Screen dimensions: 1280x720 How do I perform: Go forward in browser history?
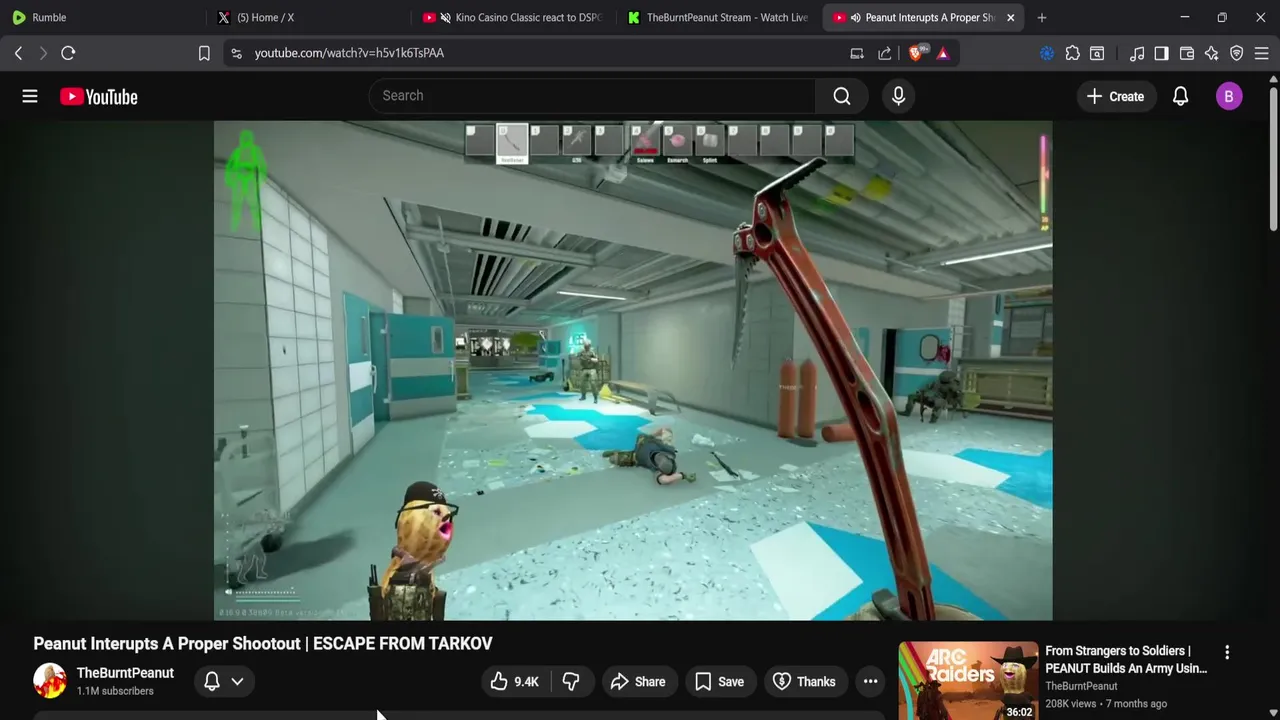click(x=43, y=53)
